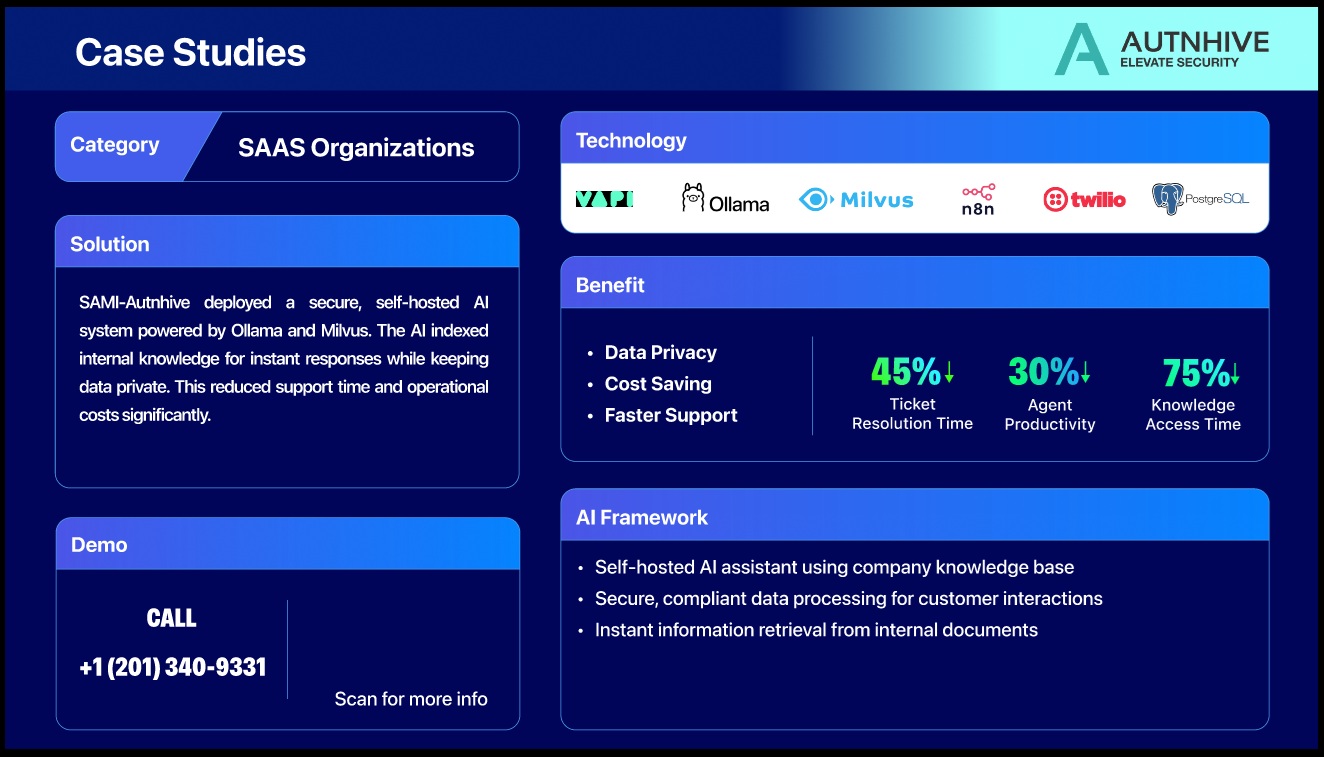Click the Scan for more info link

click(411, 699)
